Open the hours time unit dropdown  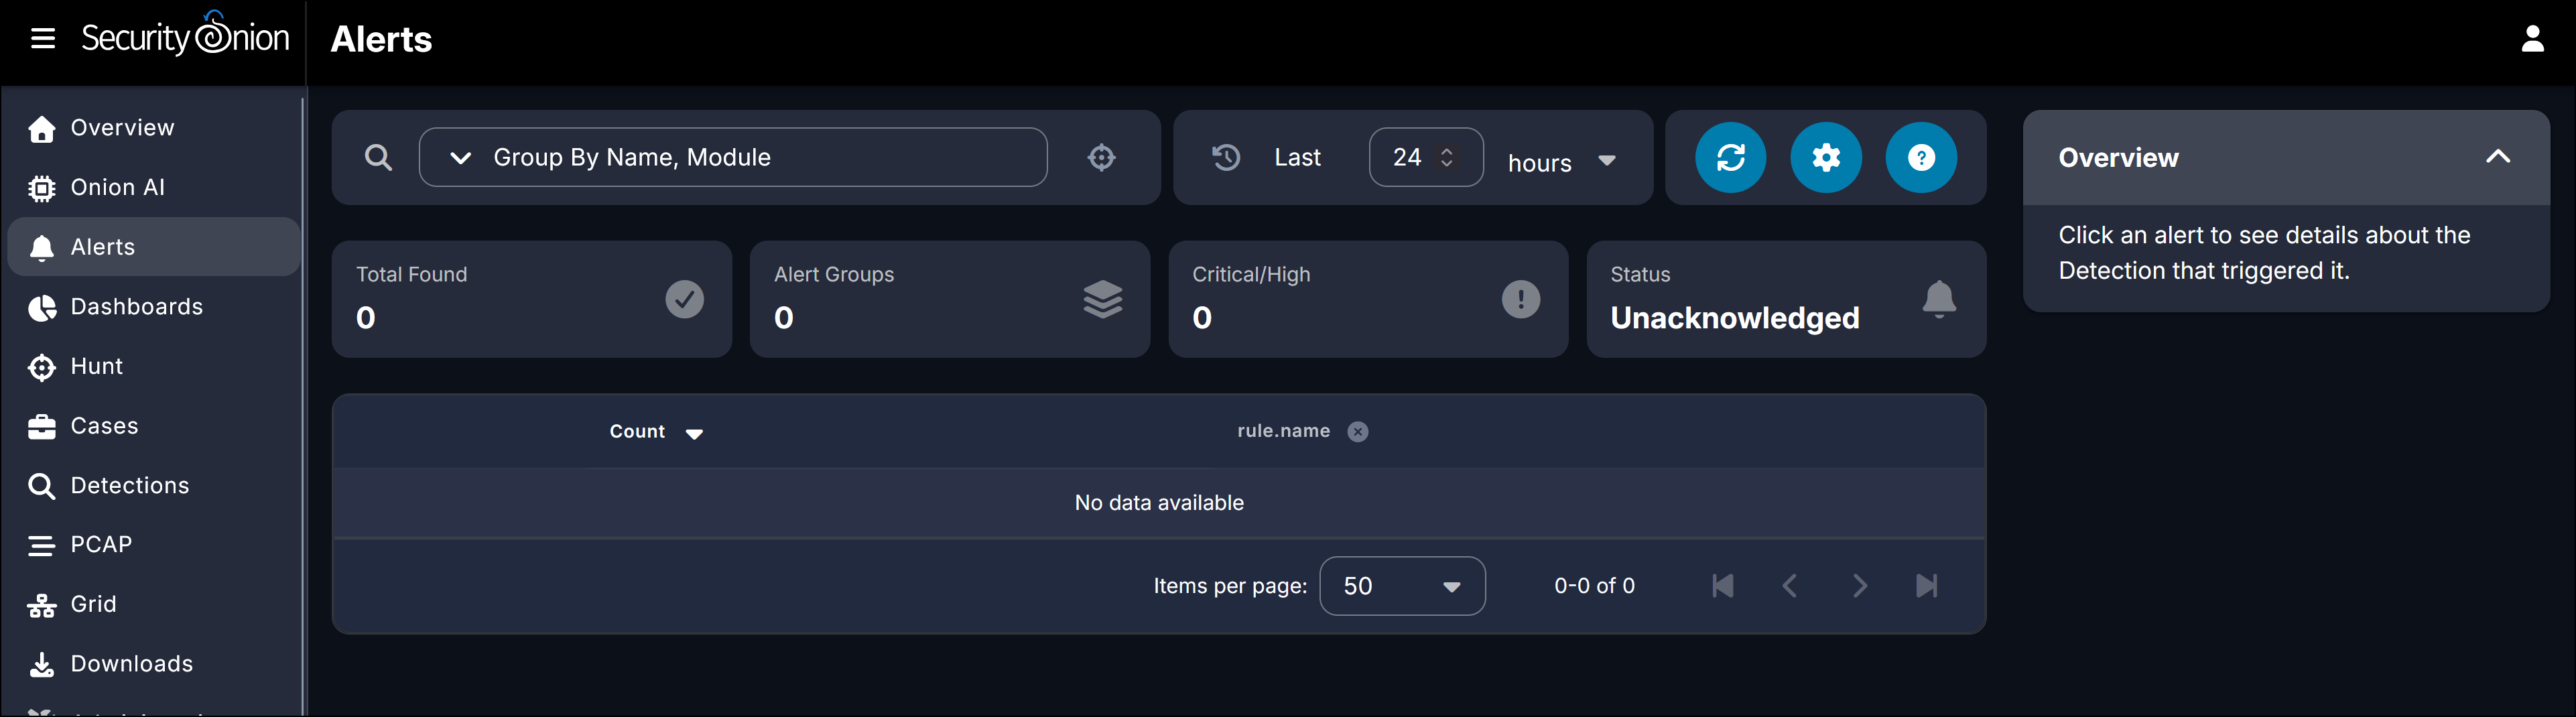coord(1561,161)
